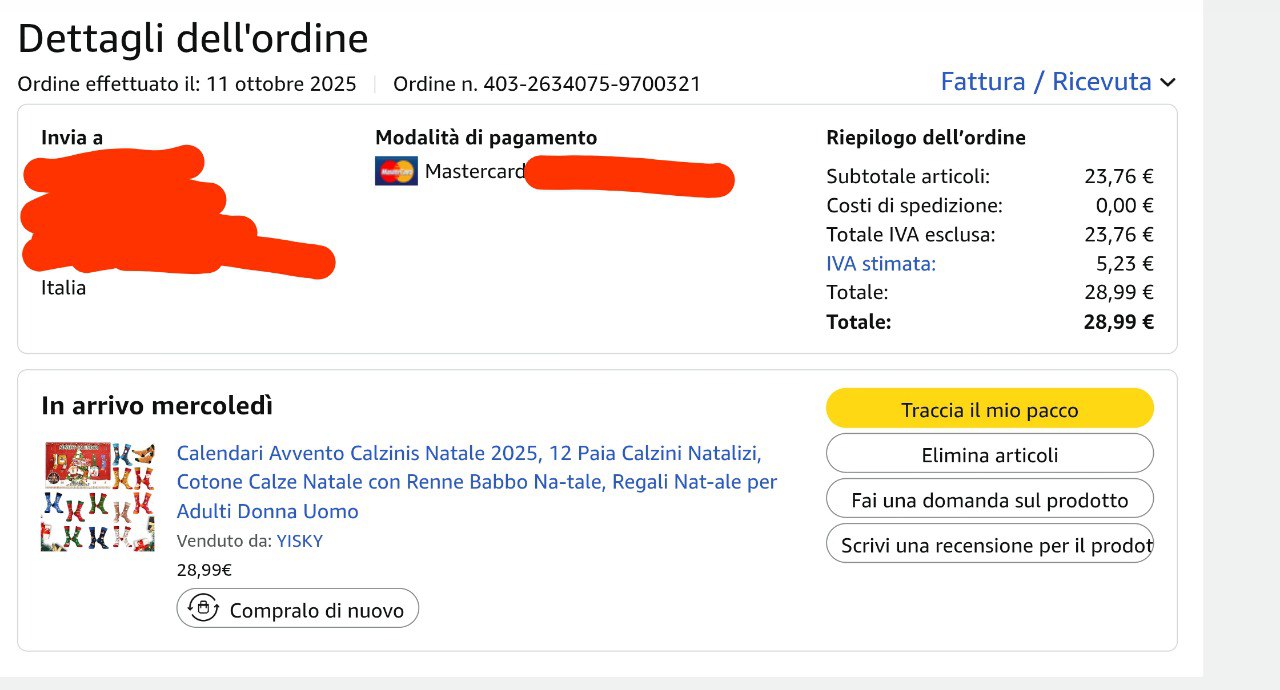The width and height of the screenshot is (1280, 690).
Task: Click the order date 11 ottobre 2025
Action: 281,84
